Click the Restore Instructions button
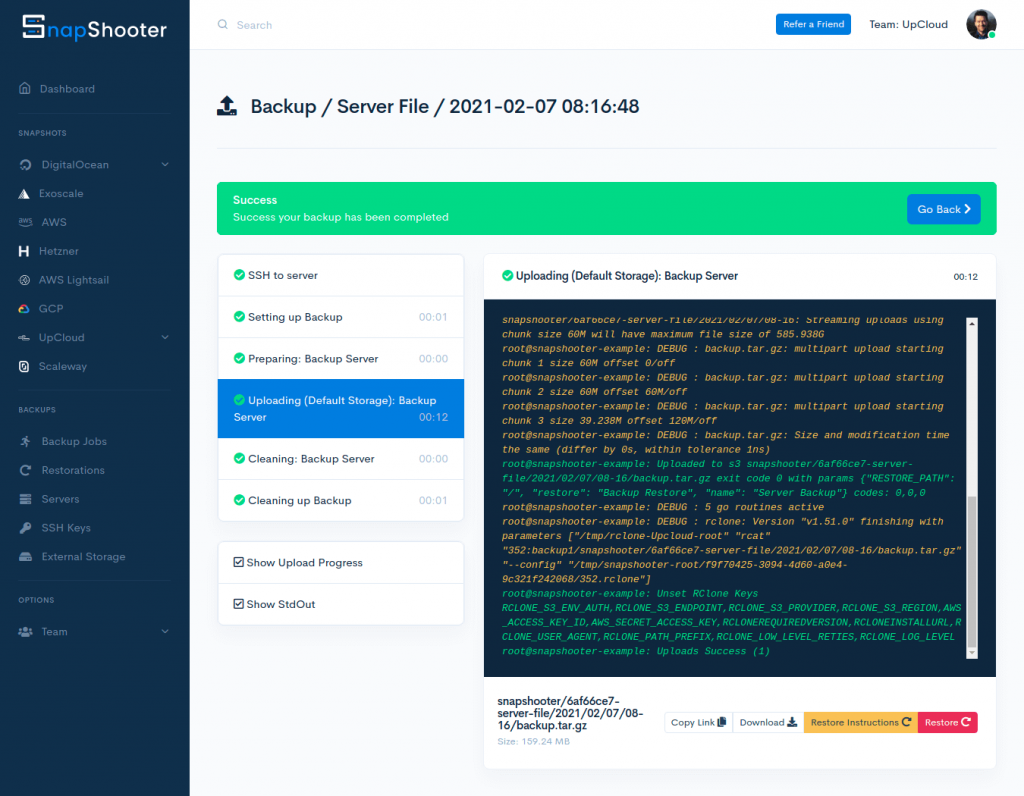 (859, 721)
